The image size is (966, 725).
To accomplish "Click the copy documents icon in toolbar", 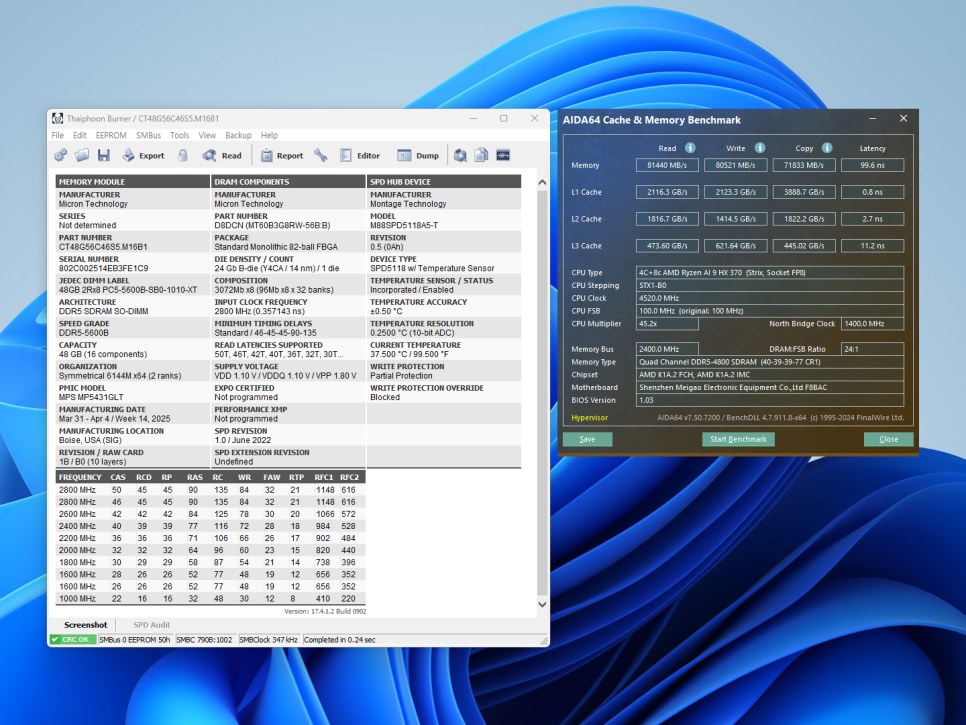I will 481,155.
